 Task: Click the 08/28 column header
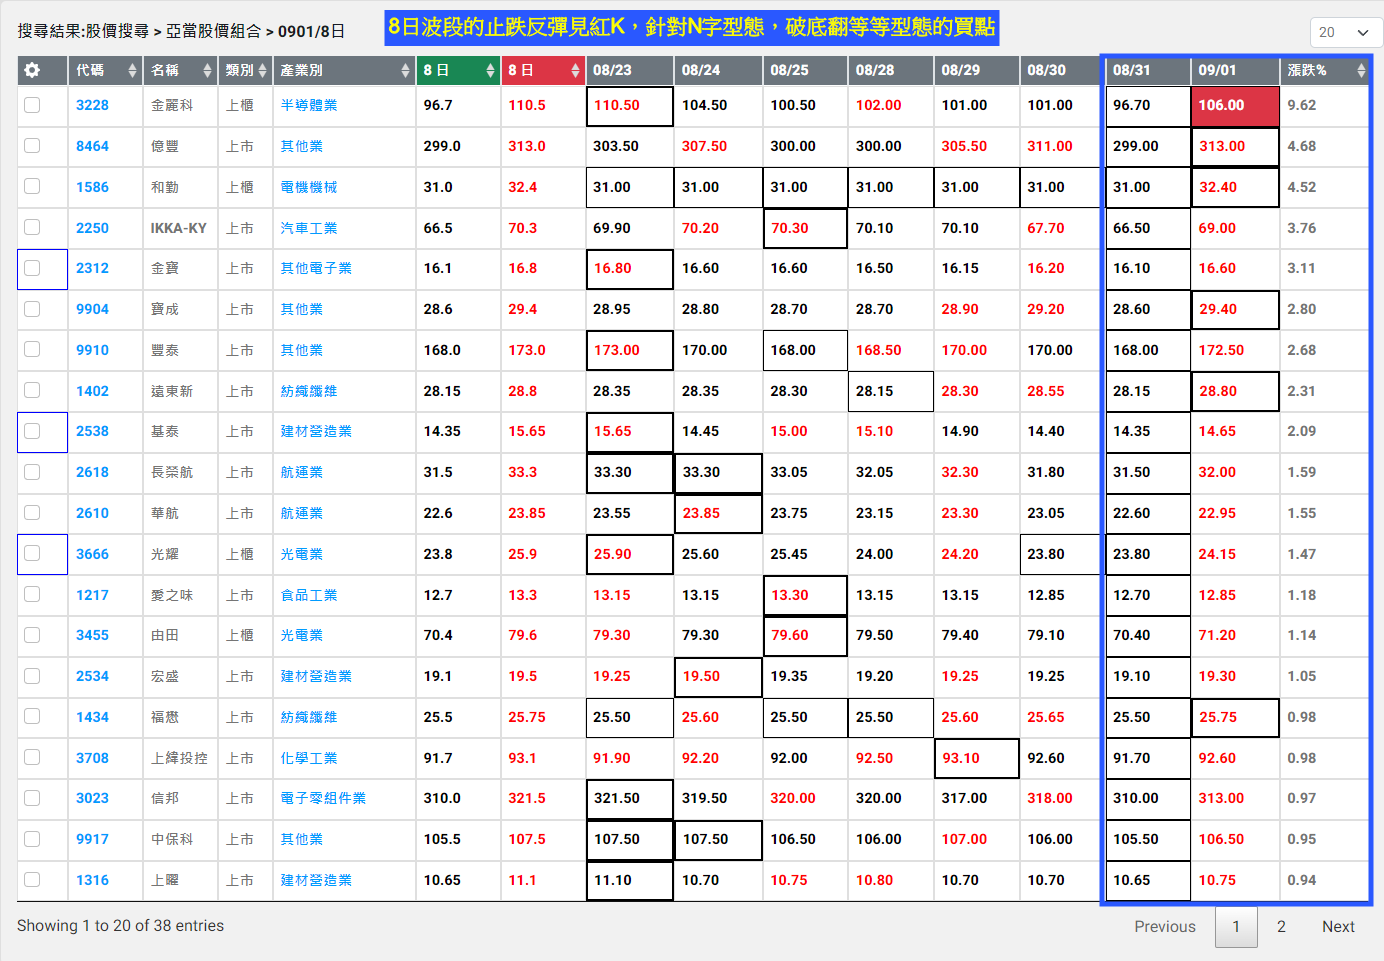tap(891, 70)
